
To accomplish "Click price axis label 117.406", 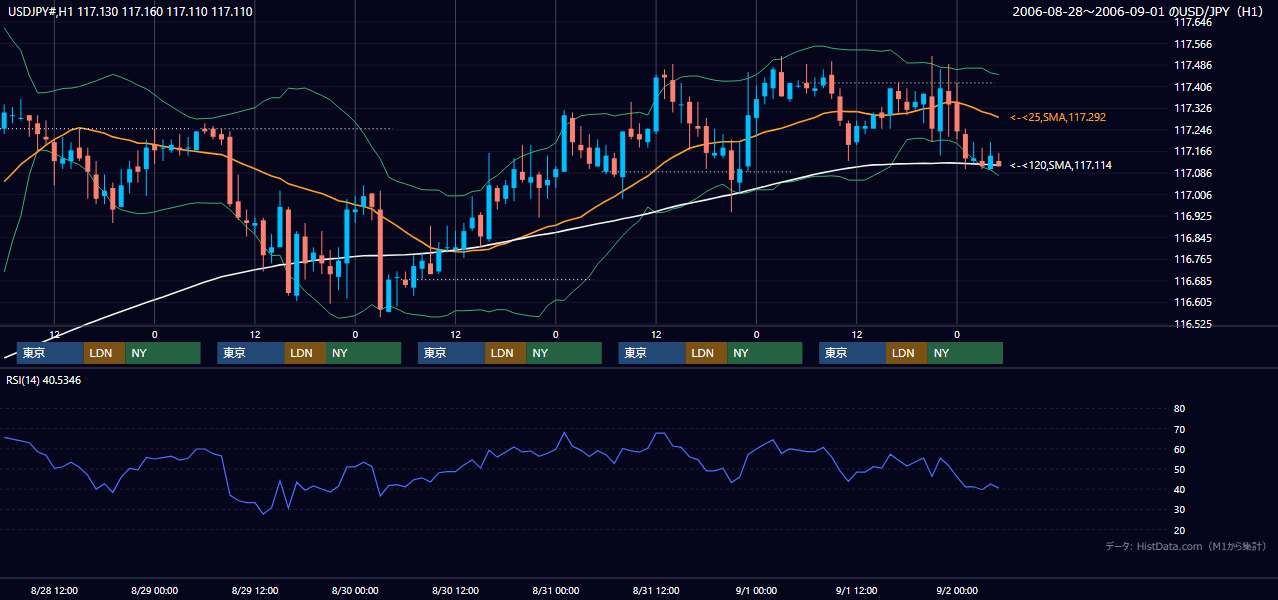I will (x=1193, y=87).
